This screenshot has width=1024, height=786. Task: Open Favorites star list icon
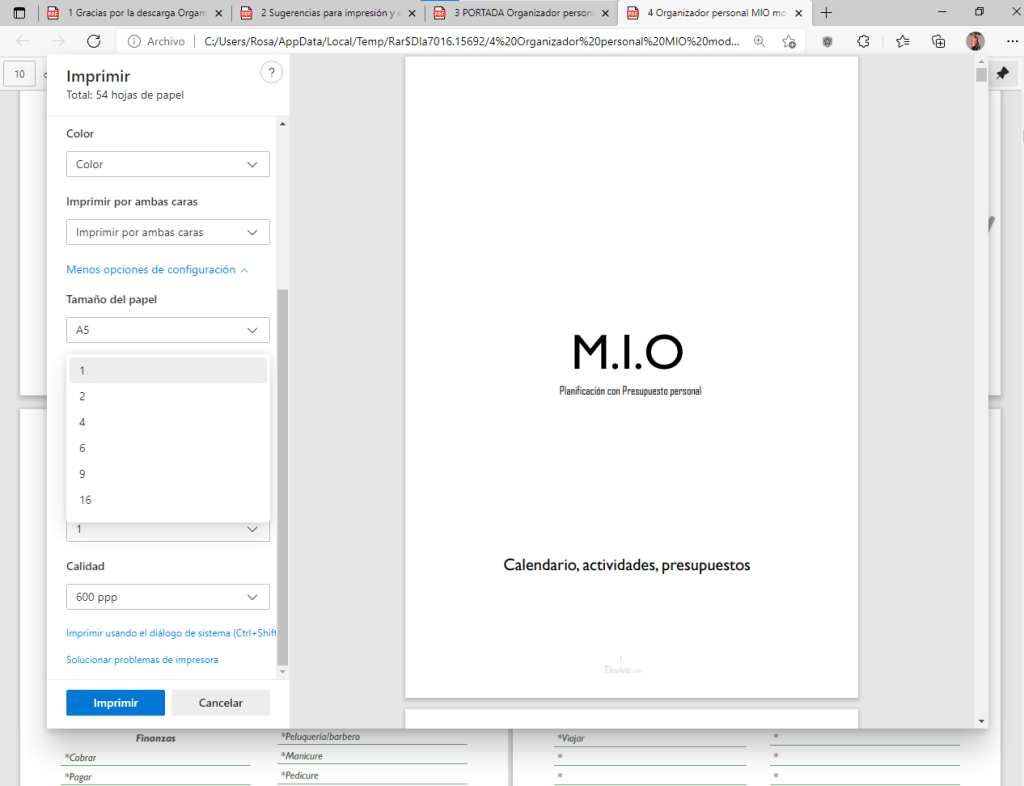point(902,41)
